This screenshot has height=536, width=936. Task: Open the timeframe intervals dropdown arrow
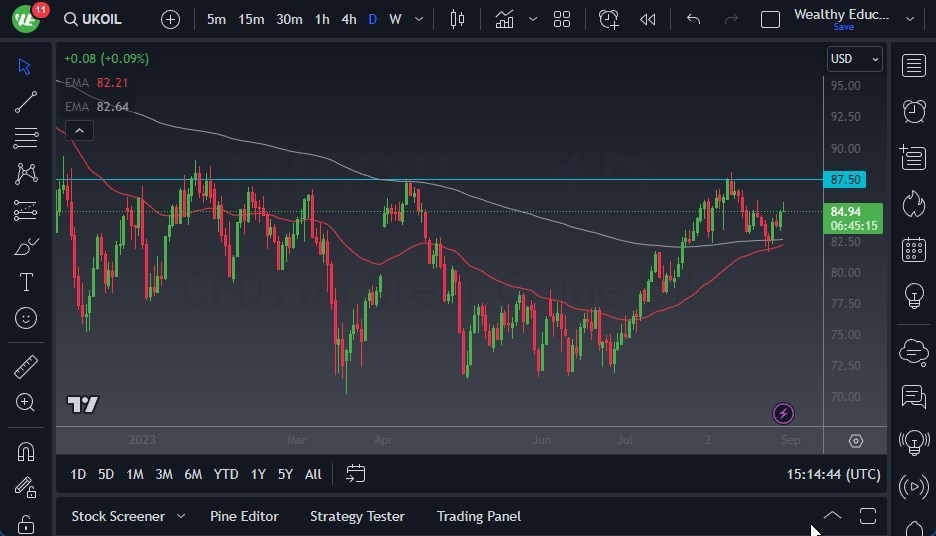tap(419, 19)
